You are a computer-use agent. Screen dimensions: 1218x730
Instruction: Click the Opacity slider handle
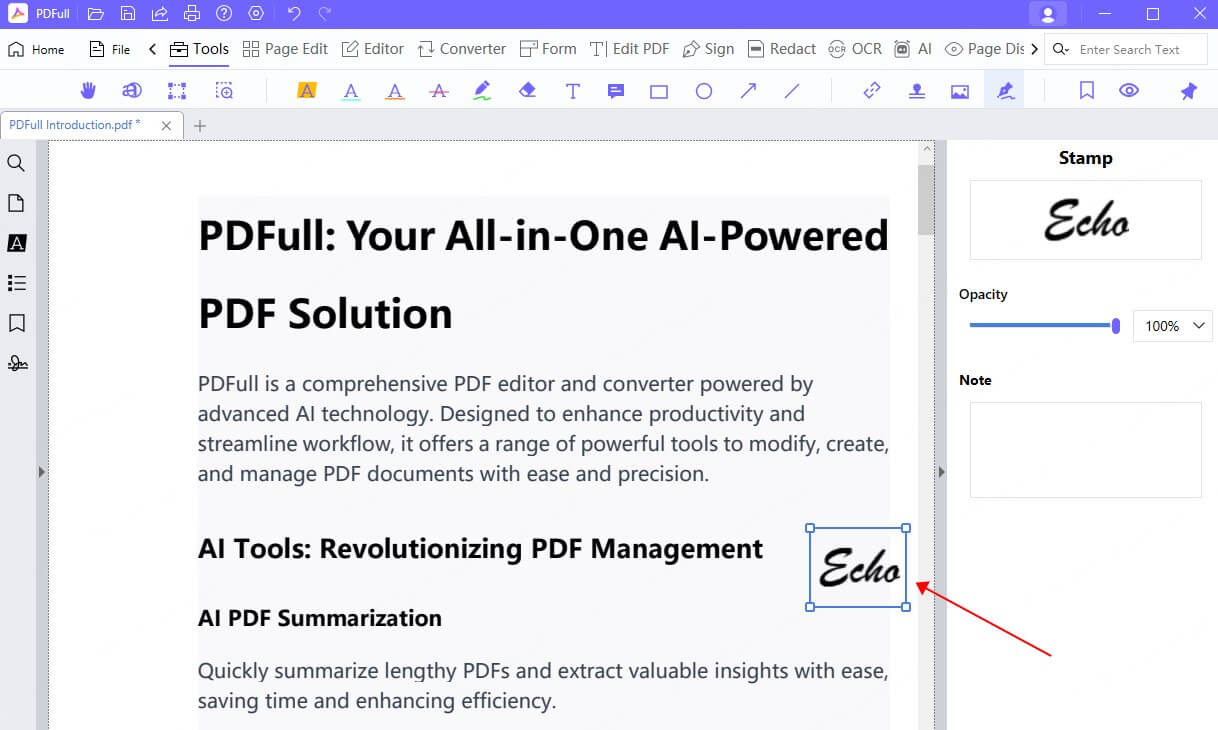[1115, 326]
